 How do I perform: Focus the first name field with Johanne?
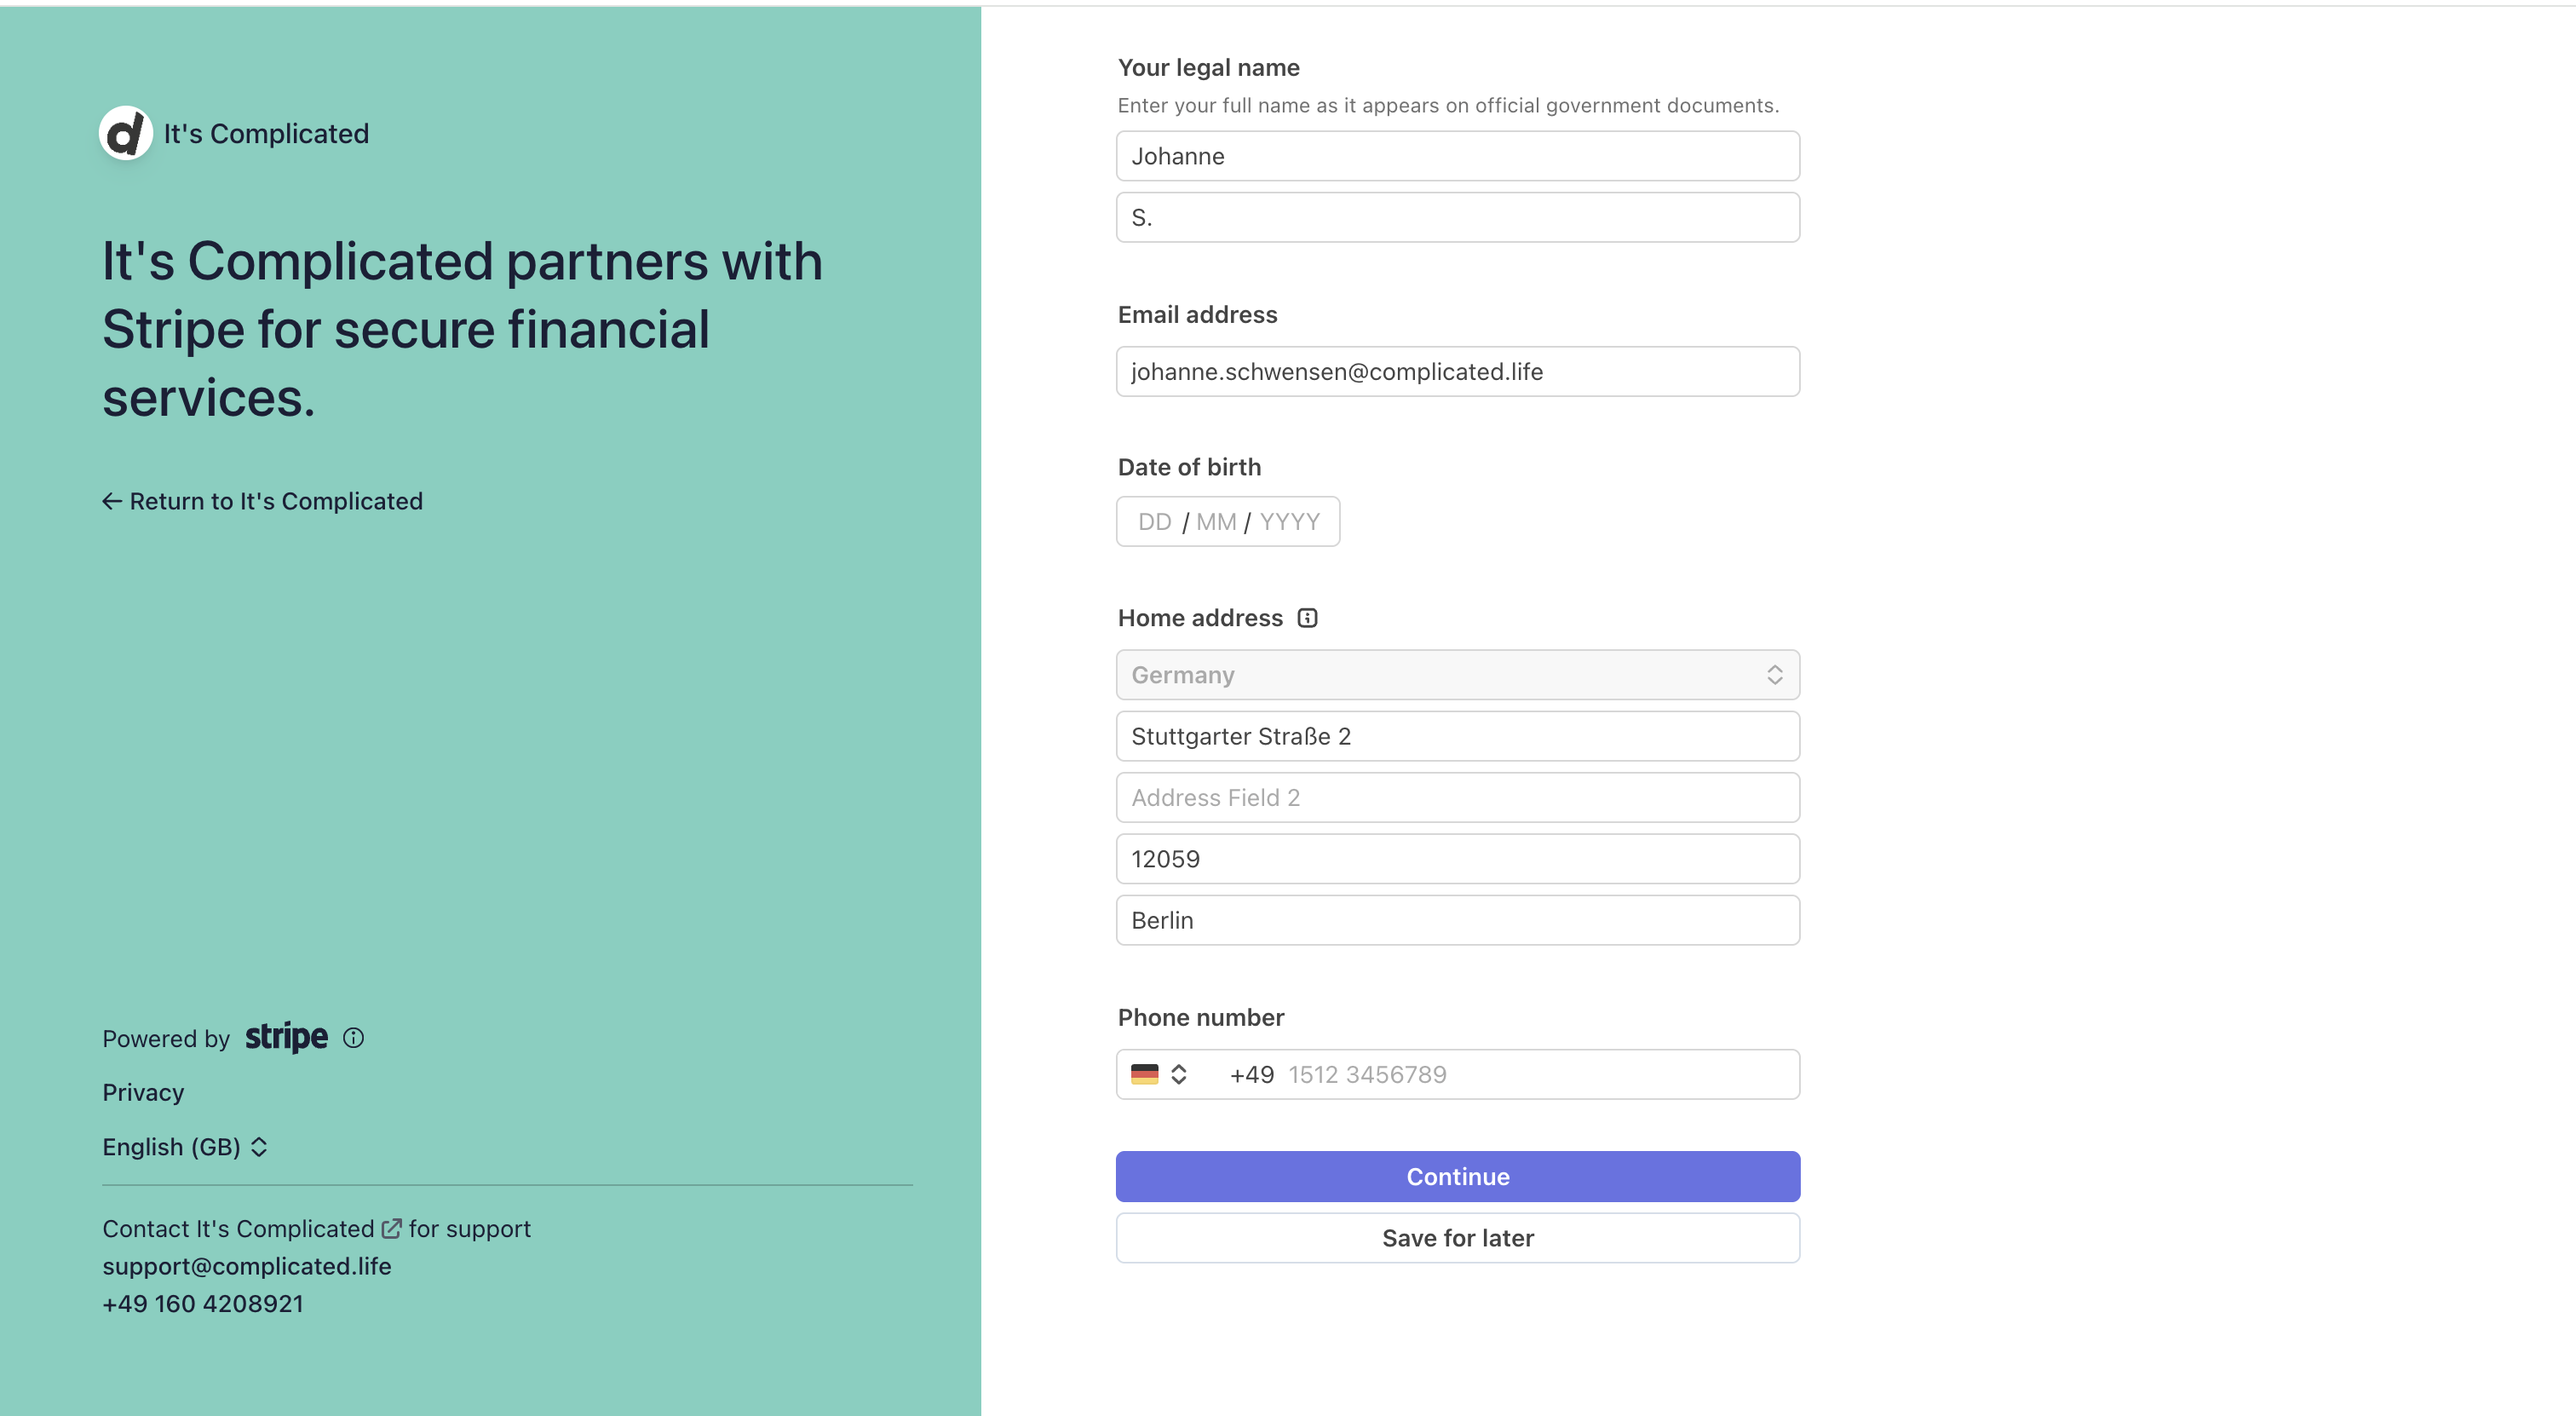1458,156
